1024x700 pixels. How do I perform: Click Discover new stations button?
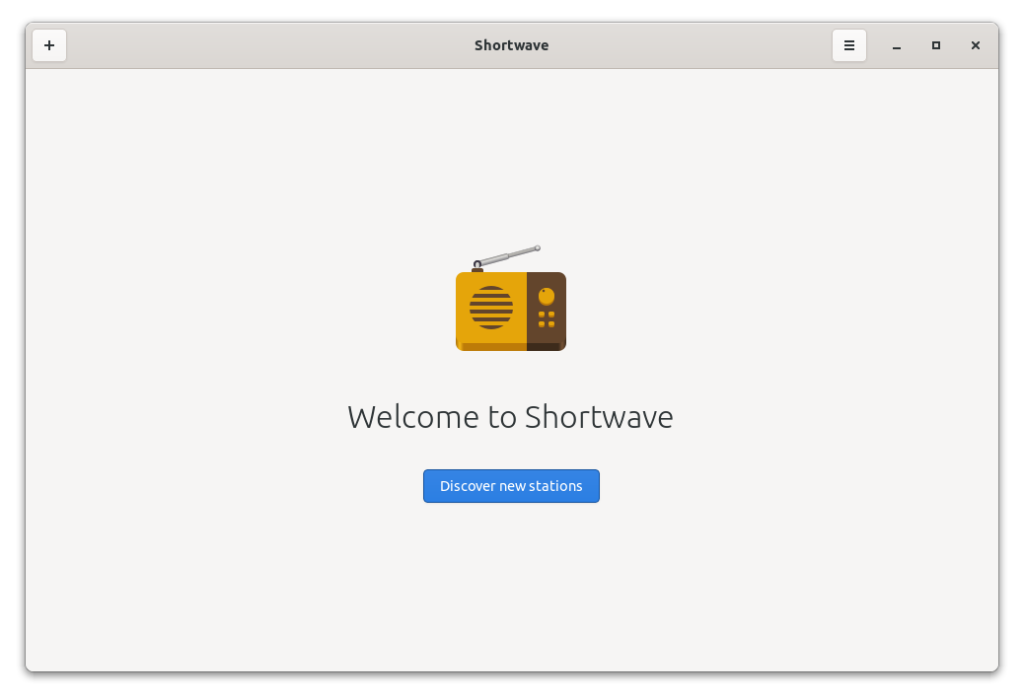click(511, 486)
